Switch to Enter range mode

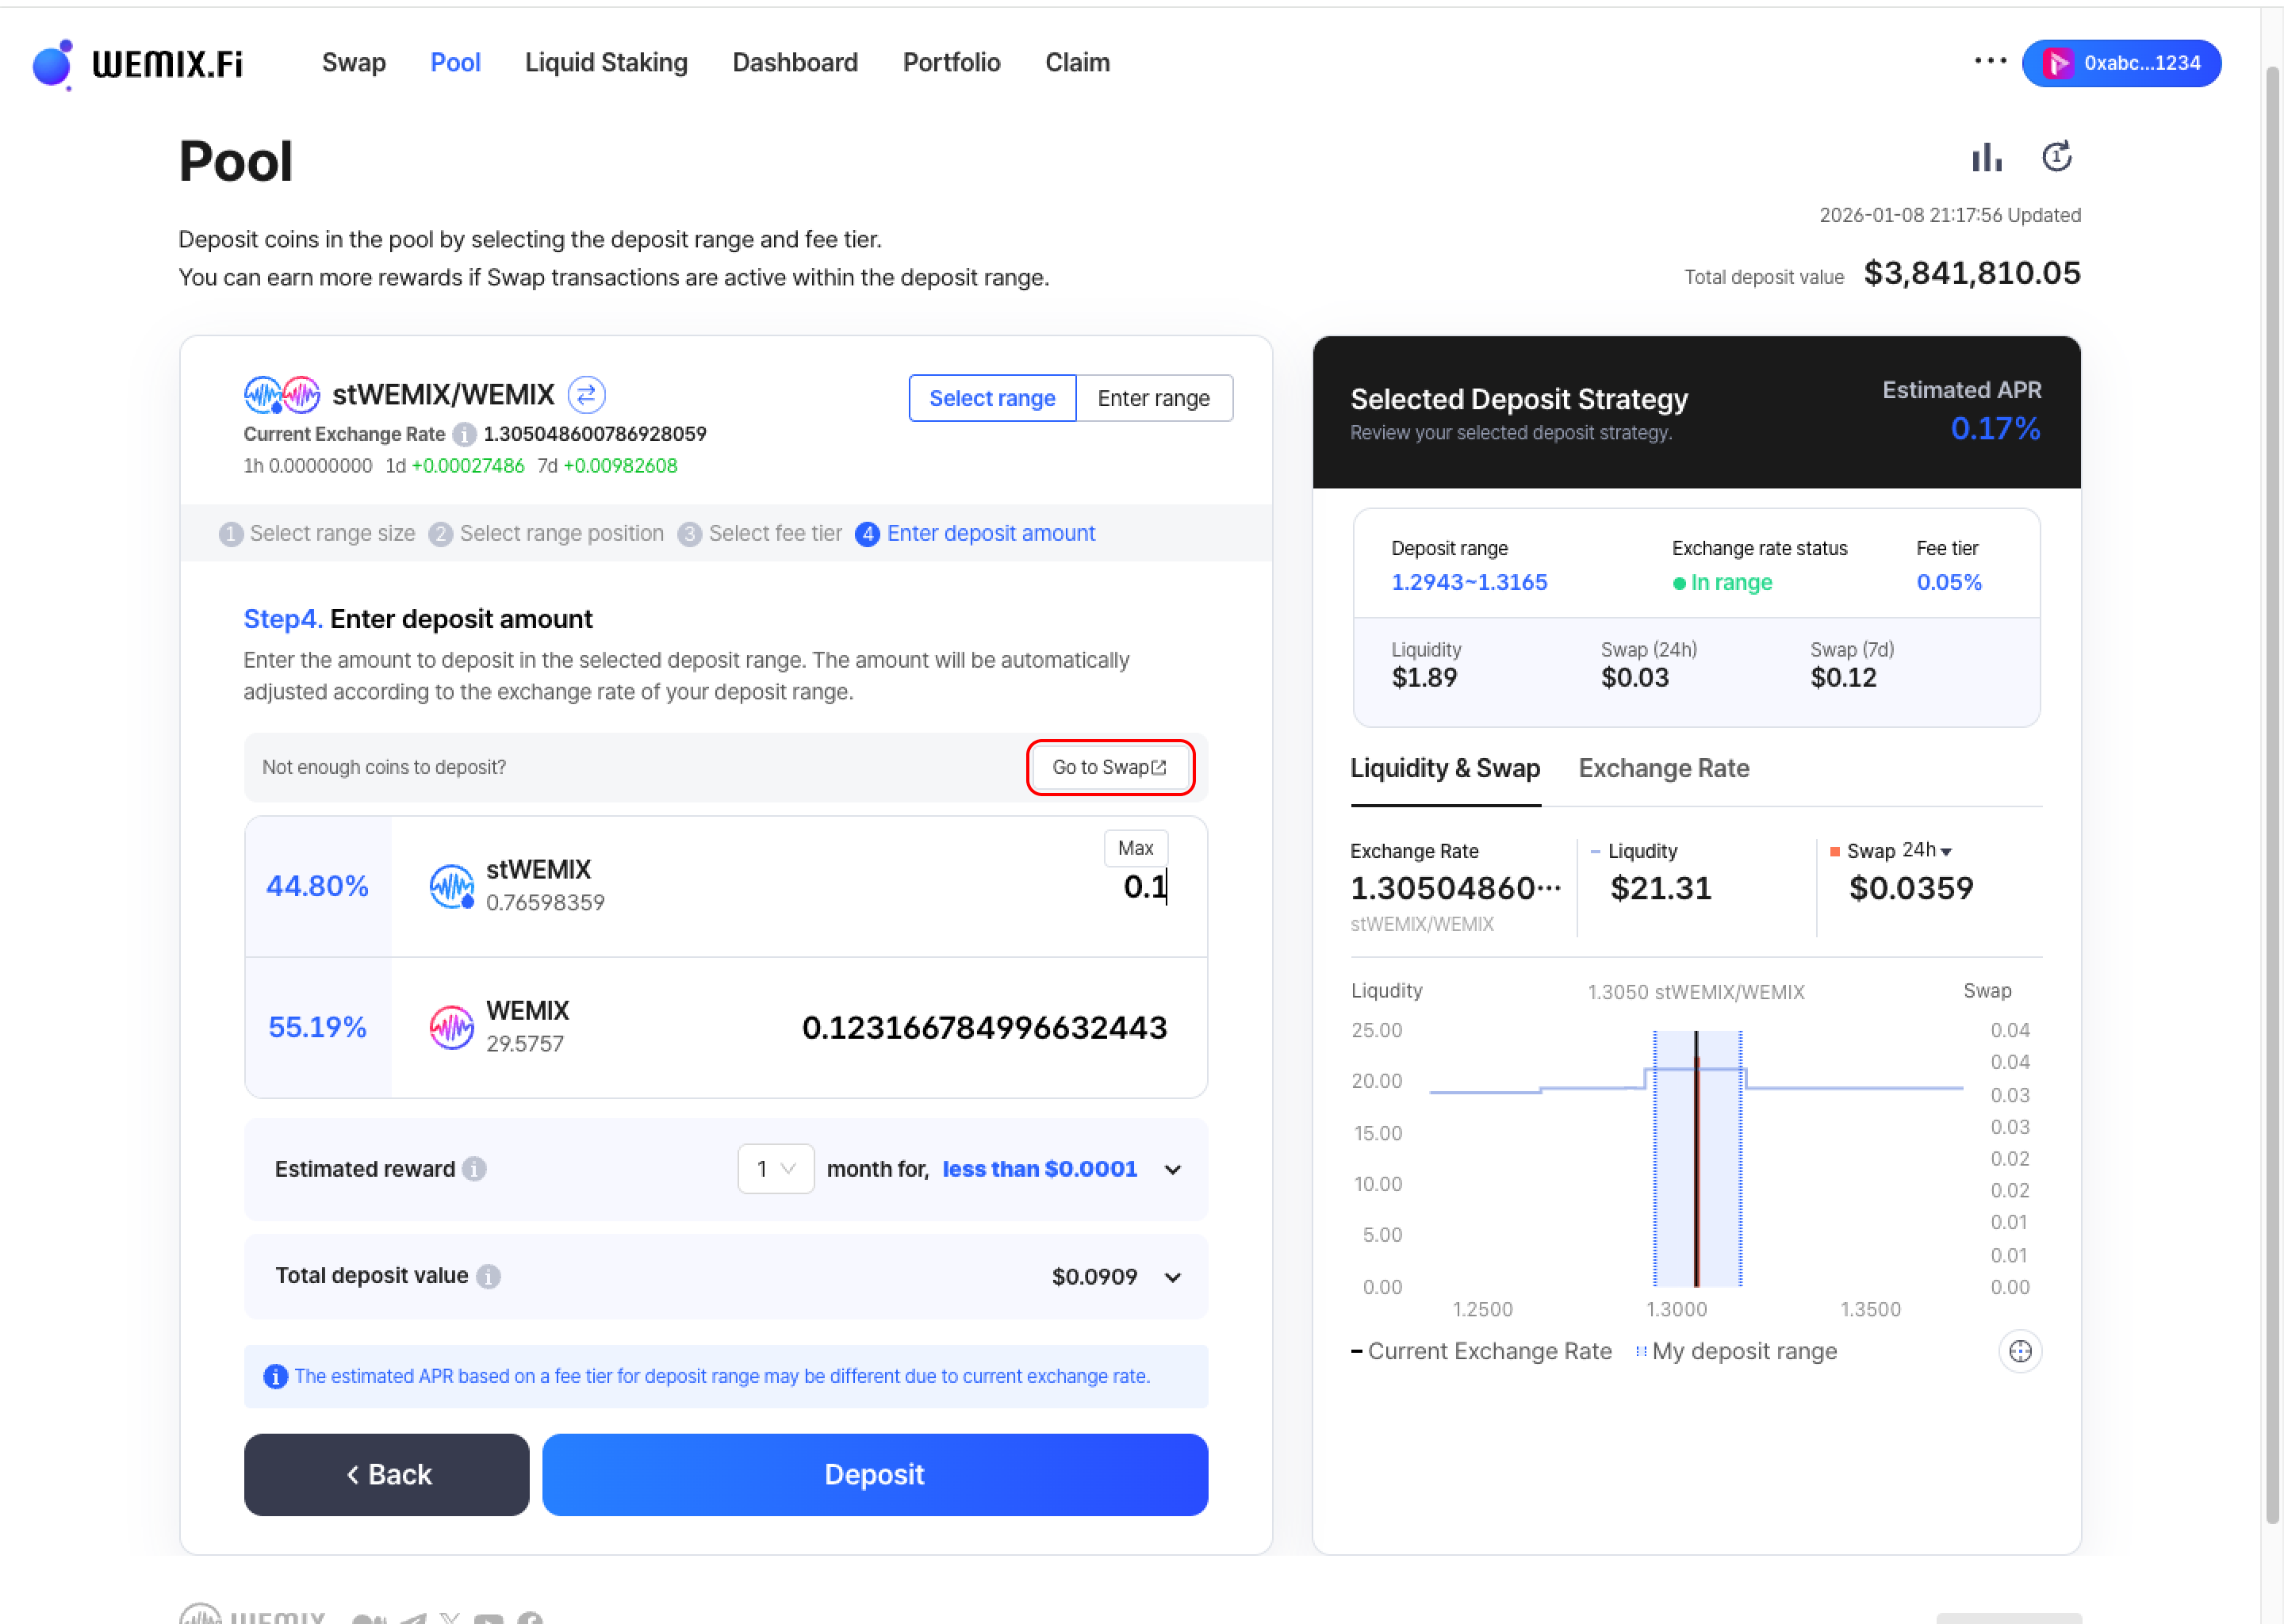click(1153, 398)
